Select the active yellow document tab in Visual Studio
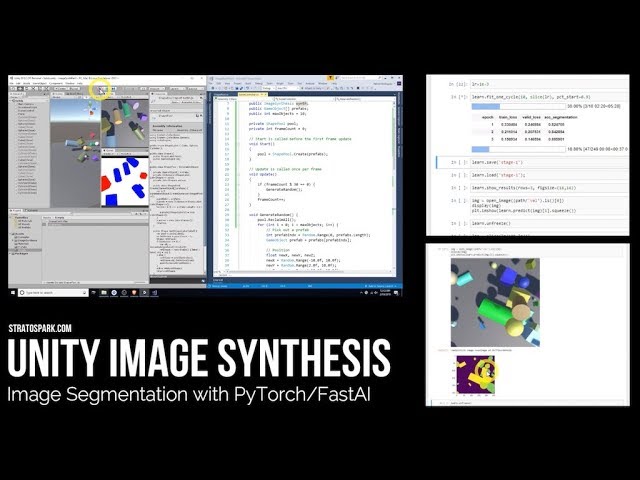Image resolution: width=640 pixels, height=480 pixels. click(x=252, y=94)
